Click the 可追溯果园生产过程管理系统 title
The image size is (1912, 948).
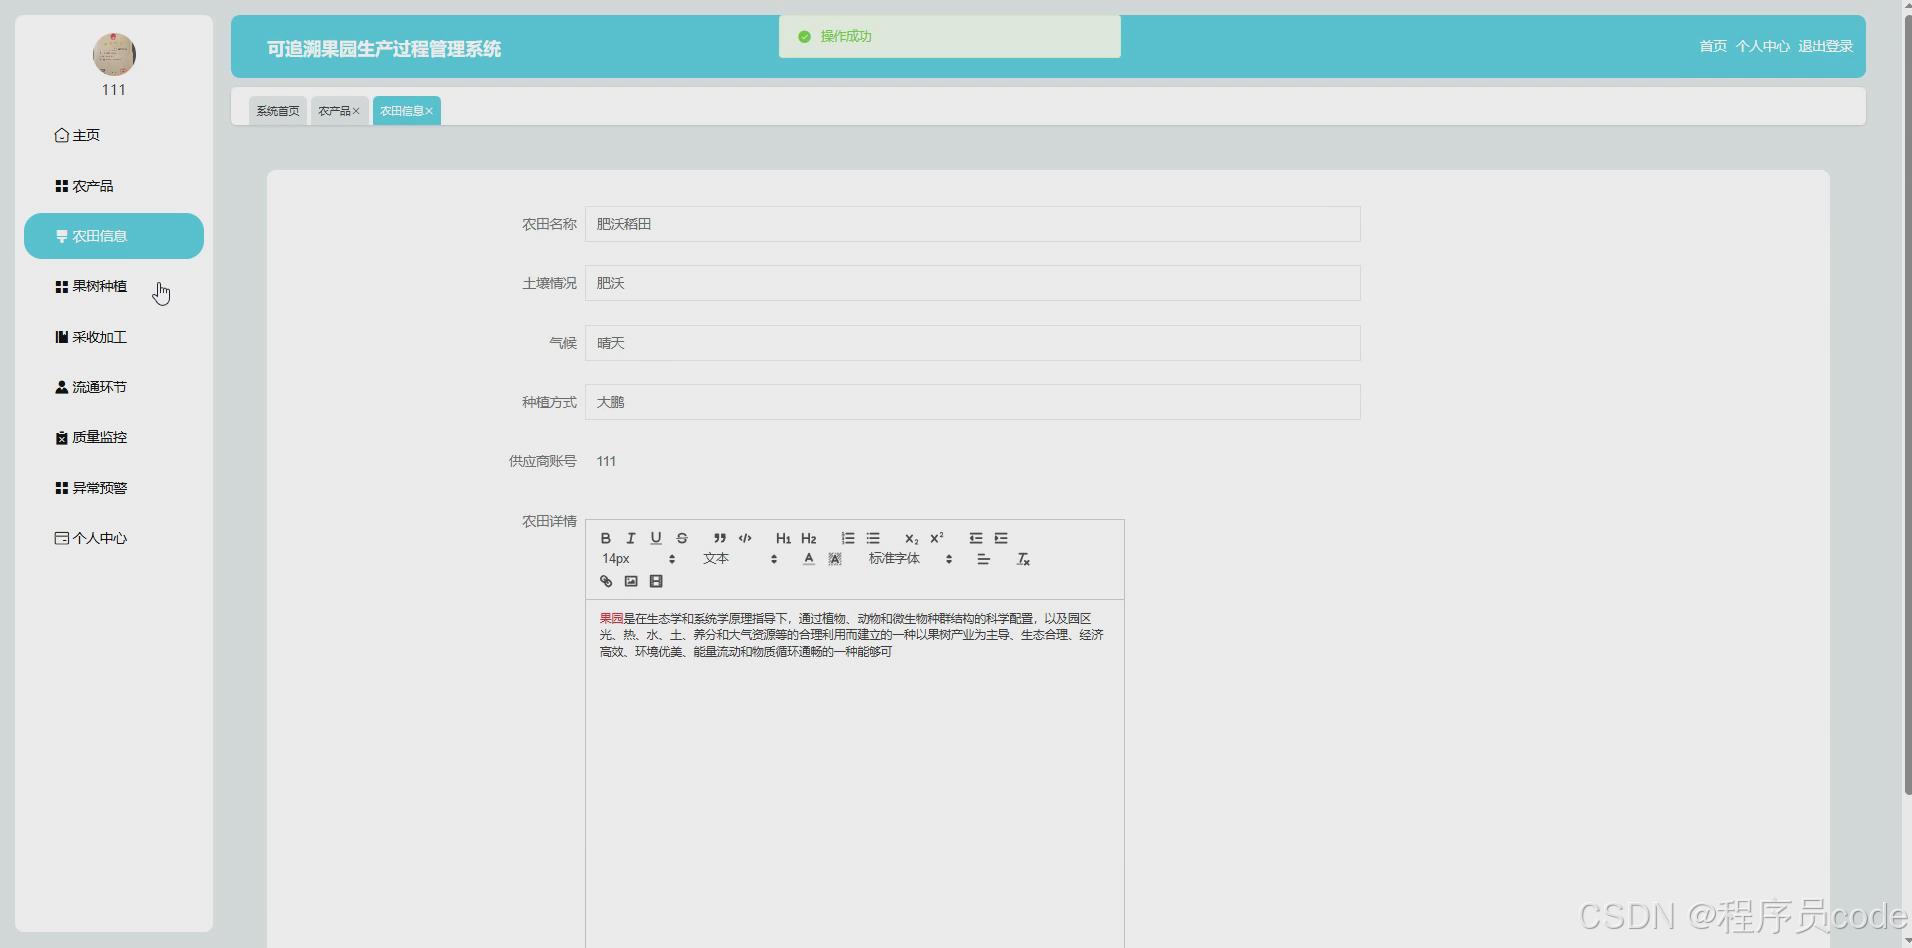[384, 48]
